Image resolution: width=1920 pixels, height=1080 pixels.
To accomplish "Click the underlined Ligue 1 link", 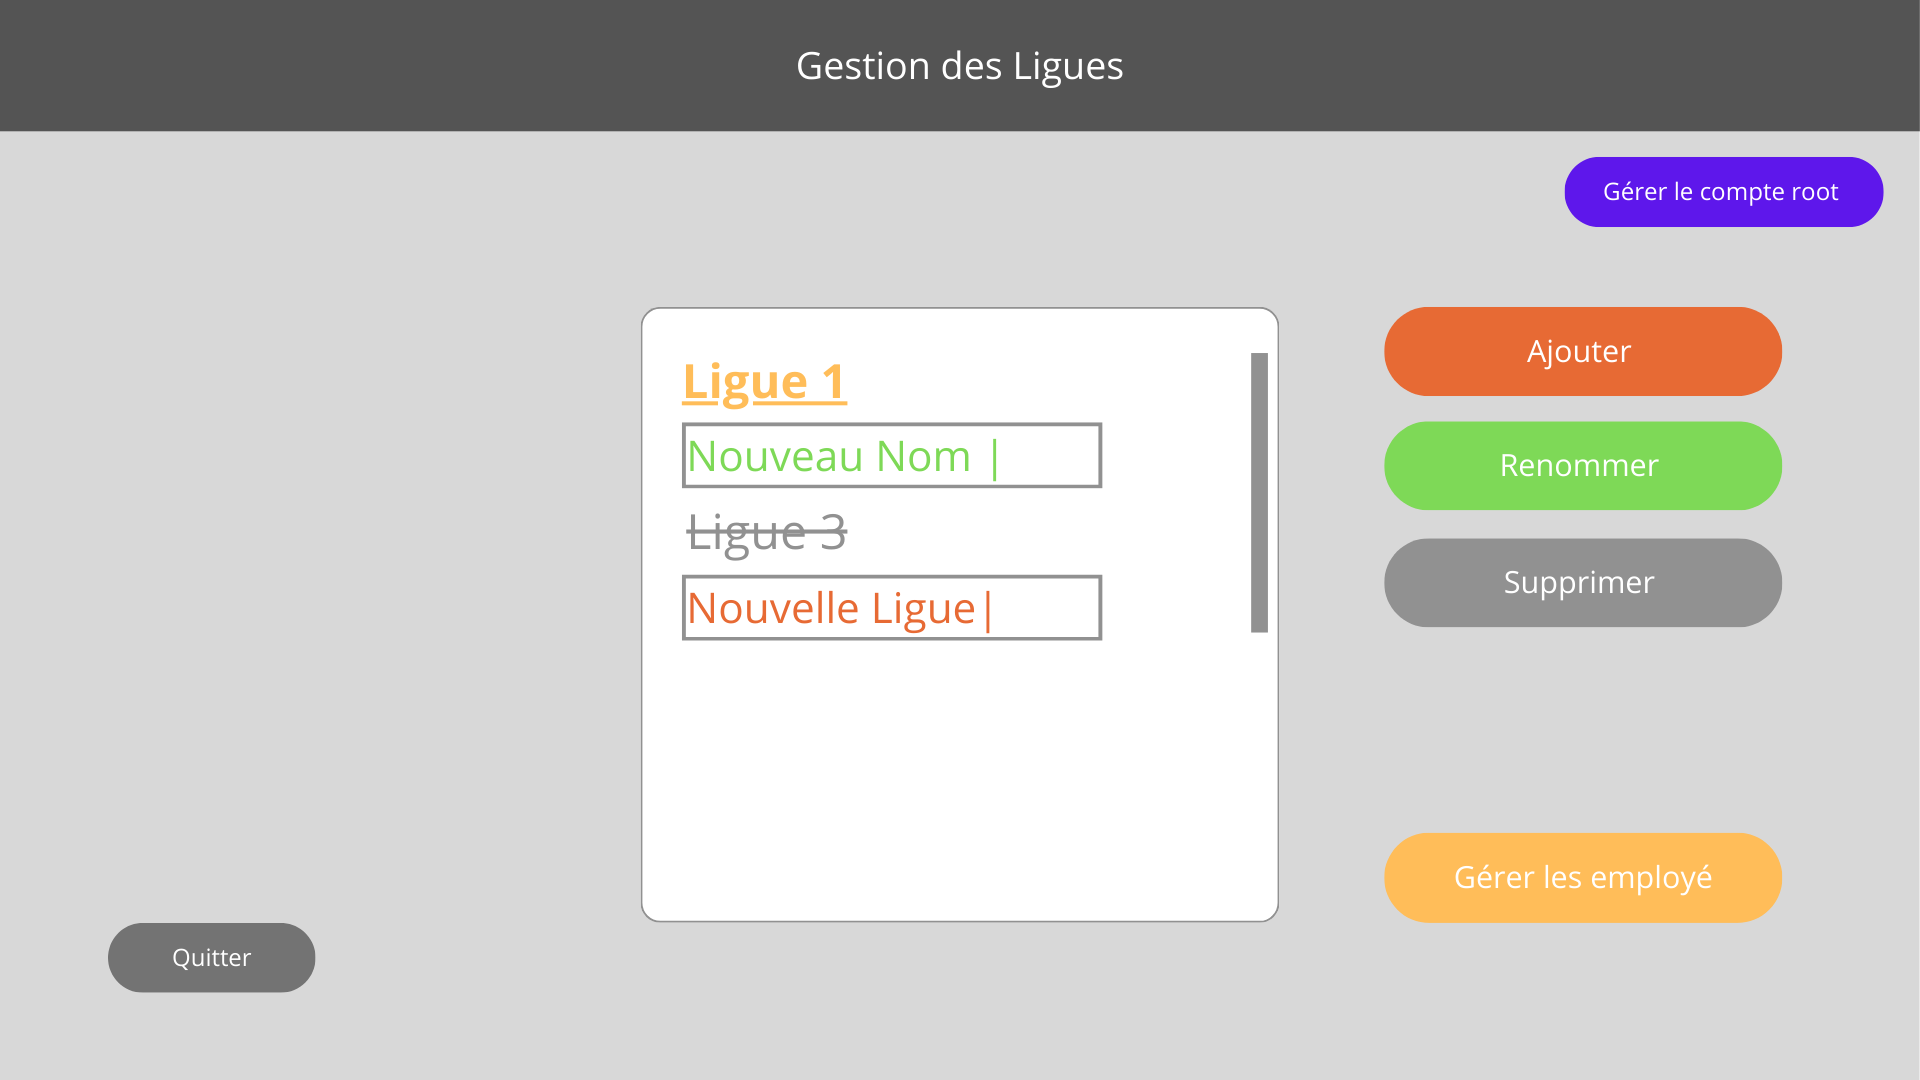I will pyautogui.click(x=765, y=381).
